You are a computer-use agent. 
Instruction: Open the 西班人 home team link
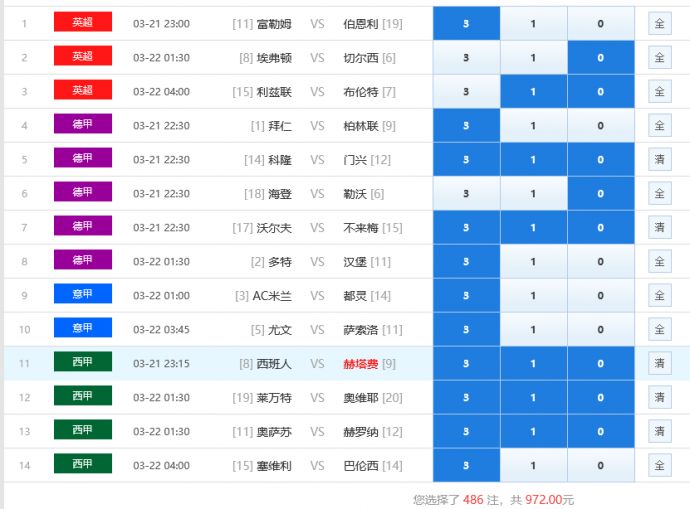274,364
